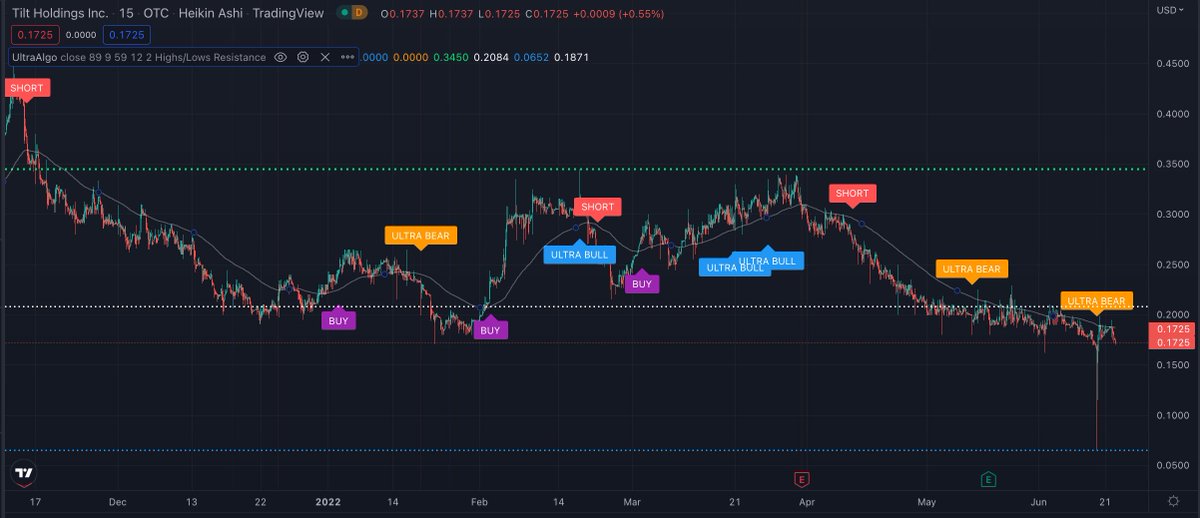Click the blue 0.1725 buy price box
Viewport: 1200px width, 518px height.
click(x=125, y=35)
